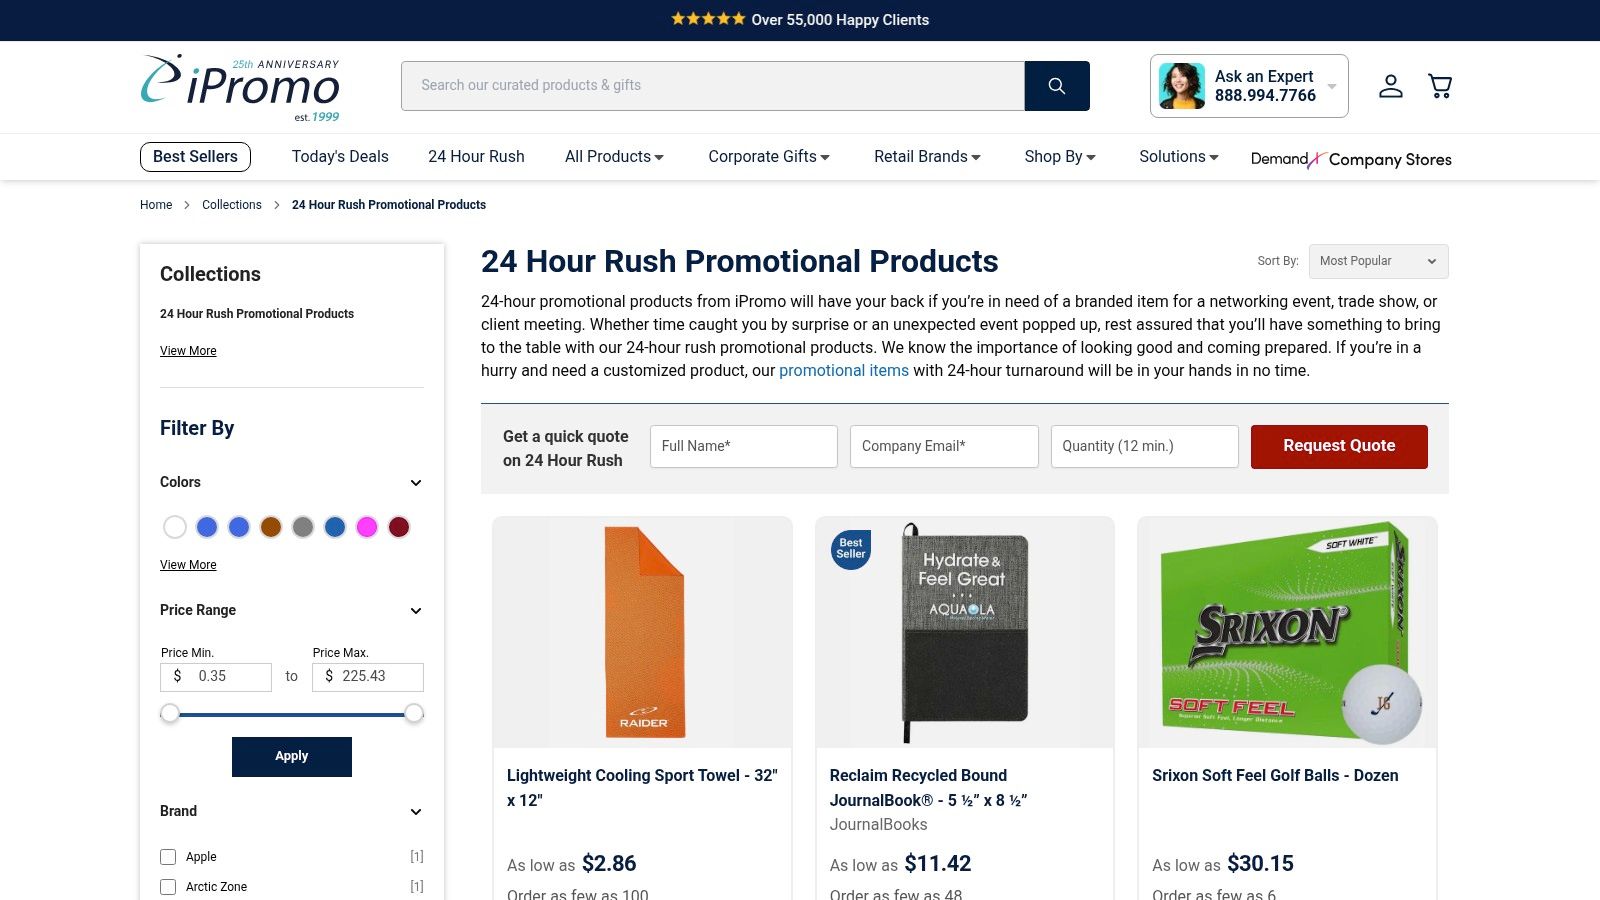Open the Shop By menu

click(1060, 156)
